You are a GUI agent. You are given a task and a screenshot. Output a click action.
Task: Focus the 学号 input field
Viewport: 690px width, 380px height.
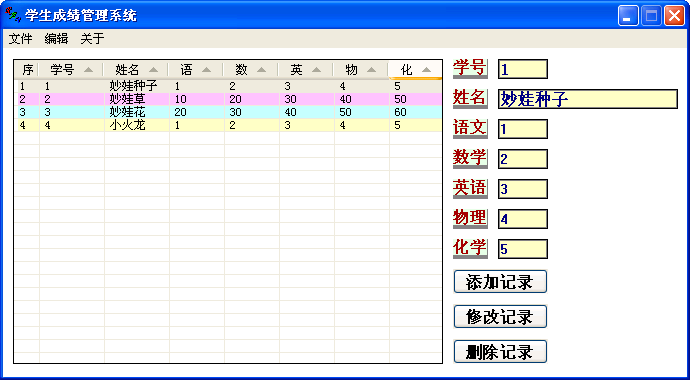point(523,69)
